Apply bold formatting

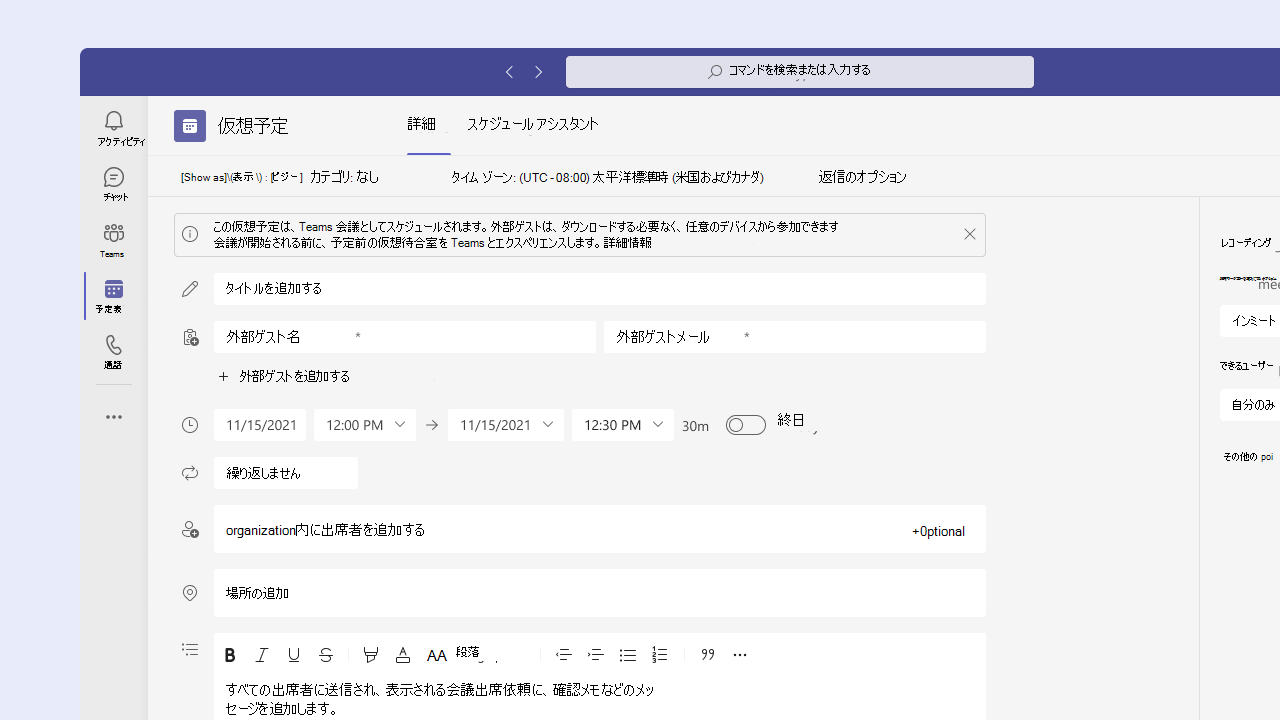click(230, 655)
